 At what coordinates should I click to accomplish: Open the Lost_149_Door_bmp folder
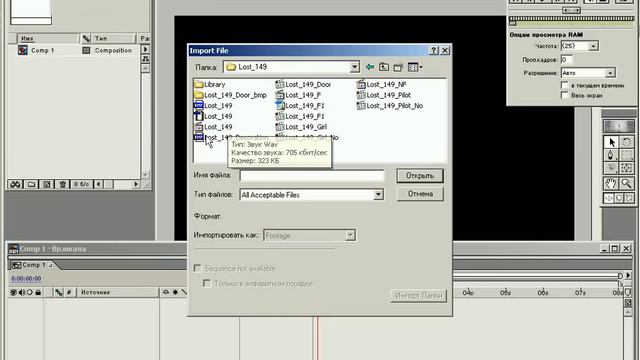tap(231, 95)
